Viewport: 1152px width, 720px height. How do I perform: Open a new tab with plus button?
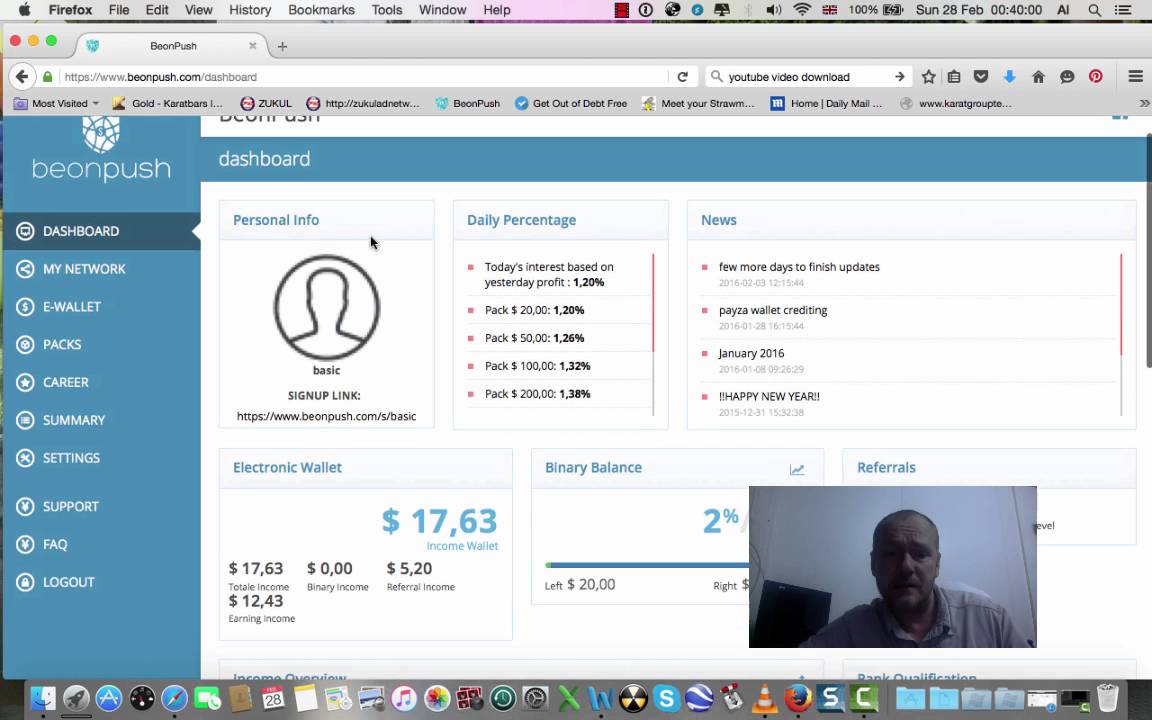tap(282, 46)
